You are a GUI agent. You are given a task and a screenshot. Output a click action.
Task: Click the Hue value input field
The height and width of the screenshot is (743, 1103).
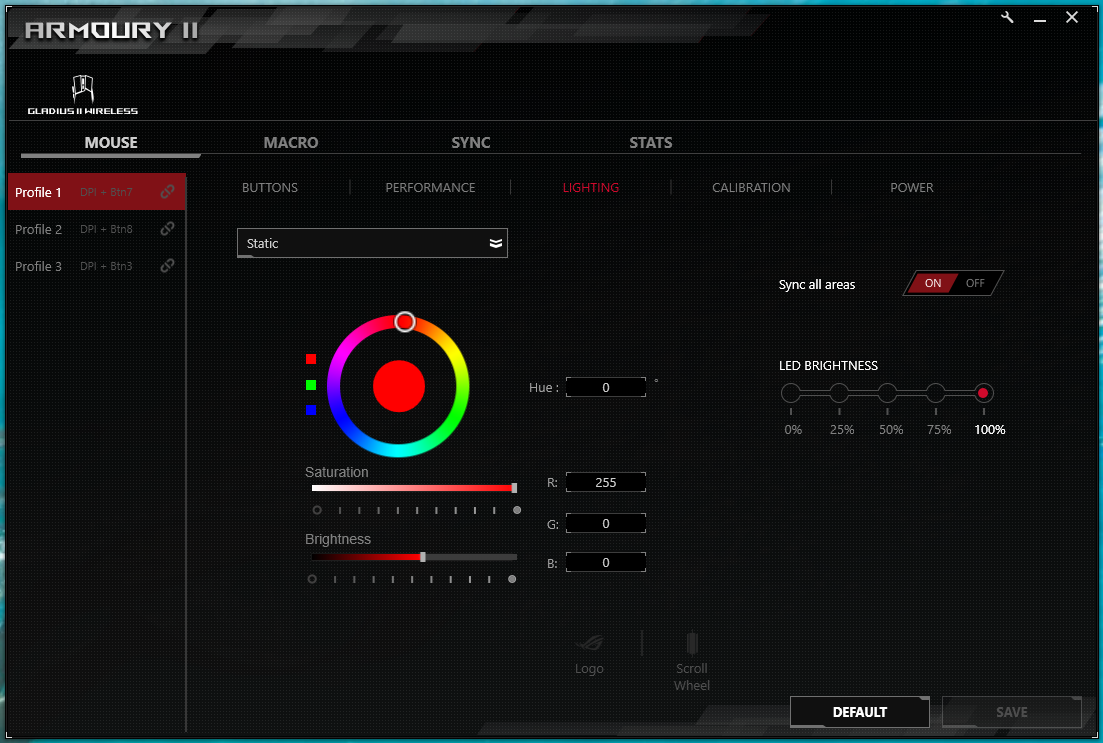coord(606,387)
